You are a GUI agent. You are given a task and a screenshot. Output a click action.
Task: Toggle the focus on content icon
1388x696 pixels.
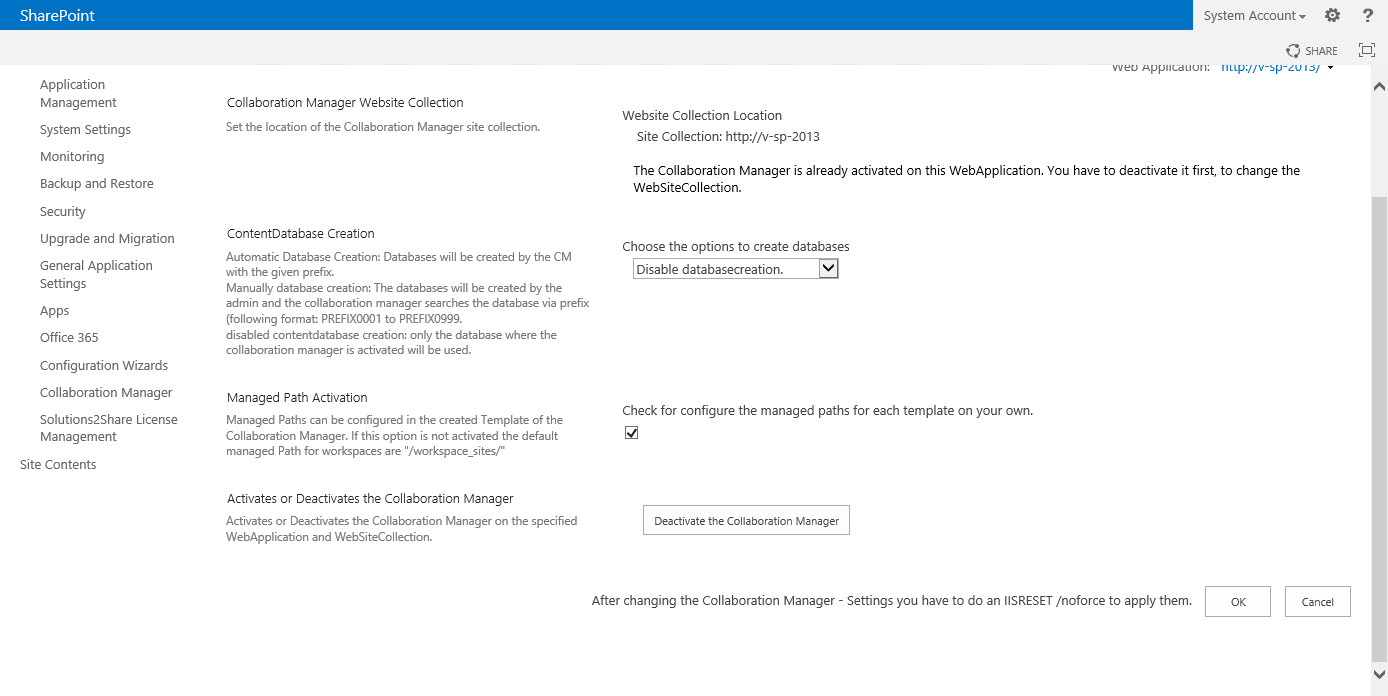1367,50
